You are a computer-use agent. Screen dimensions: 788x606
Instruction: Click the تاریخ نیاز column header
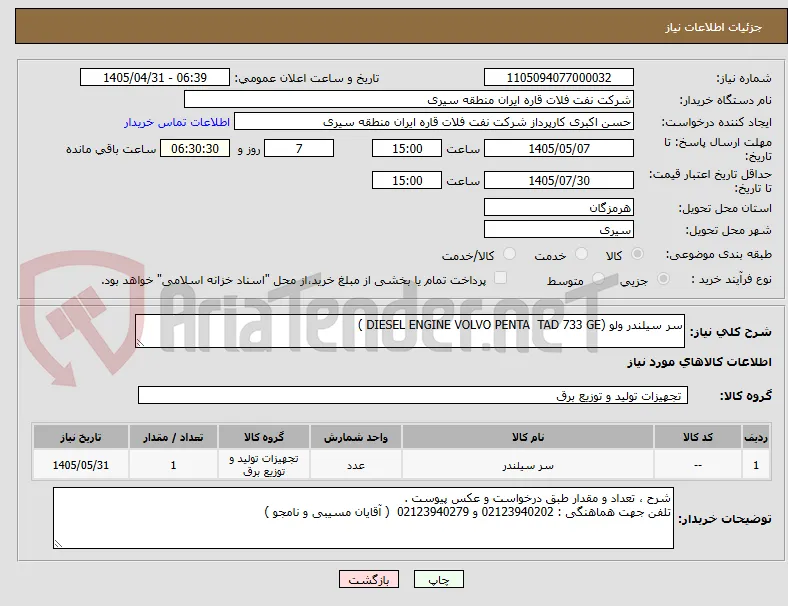[x=81, y=437]
